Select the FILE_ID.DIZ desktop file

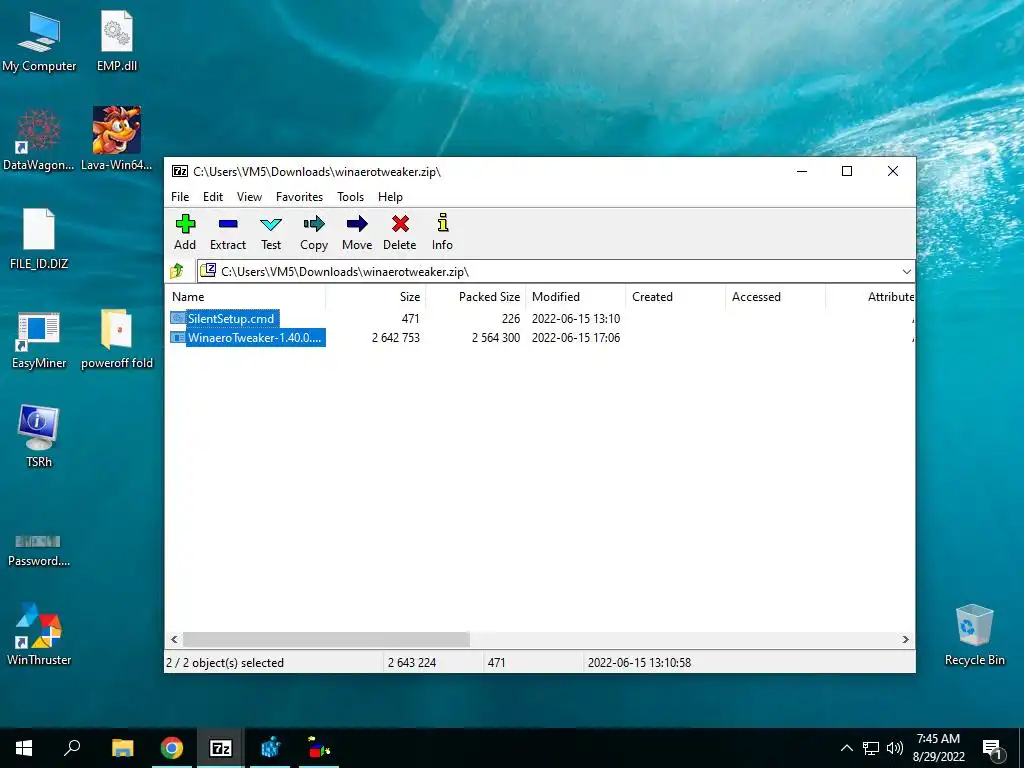coord(39,239)
